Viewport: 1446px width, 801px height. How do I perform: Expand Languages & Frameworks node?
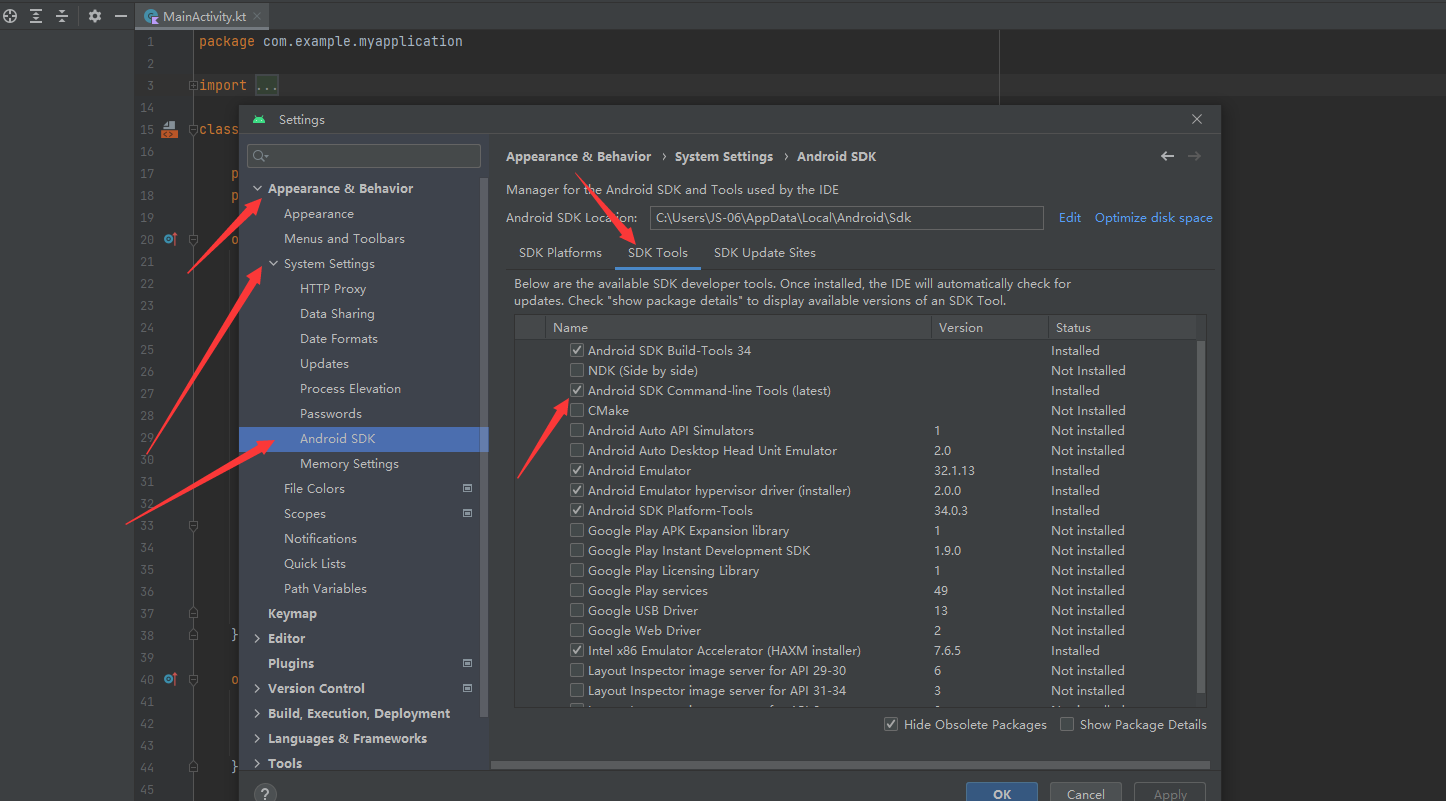click(x=258, y=738)
